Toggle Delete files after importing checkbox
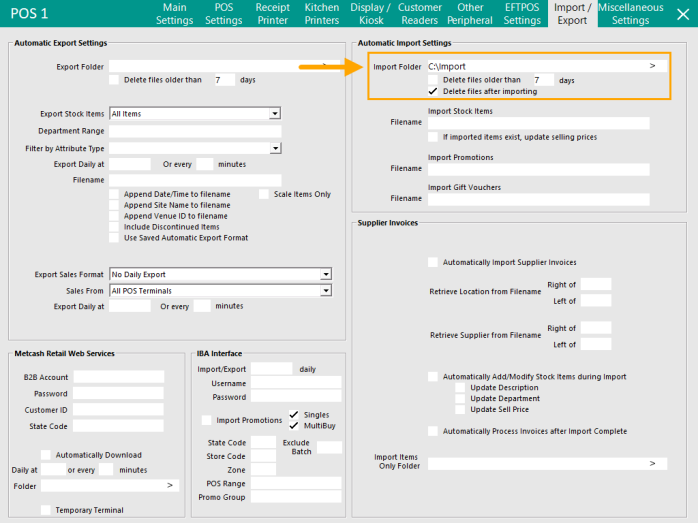 coord(433,91)
